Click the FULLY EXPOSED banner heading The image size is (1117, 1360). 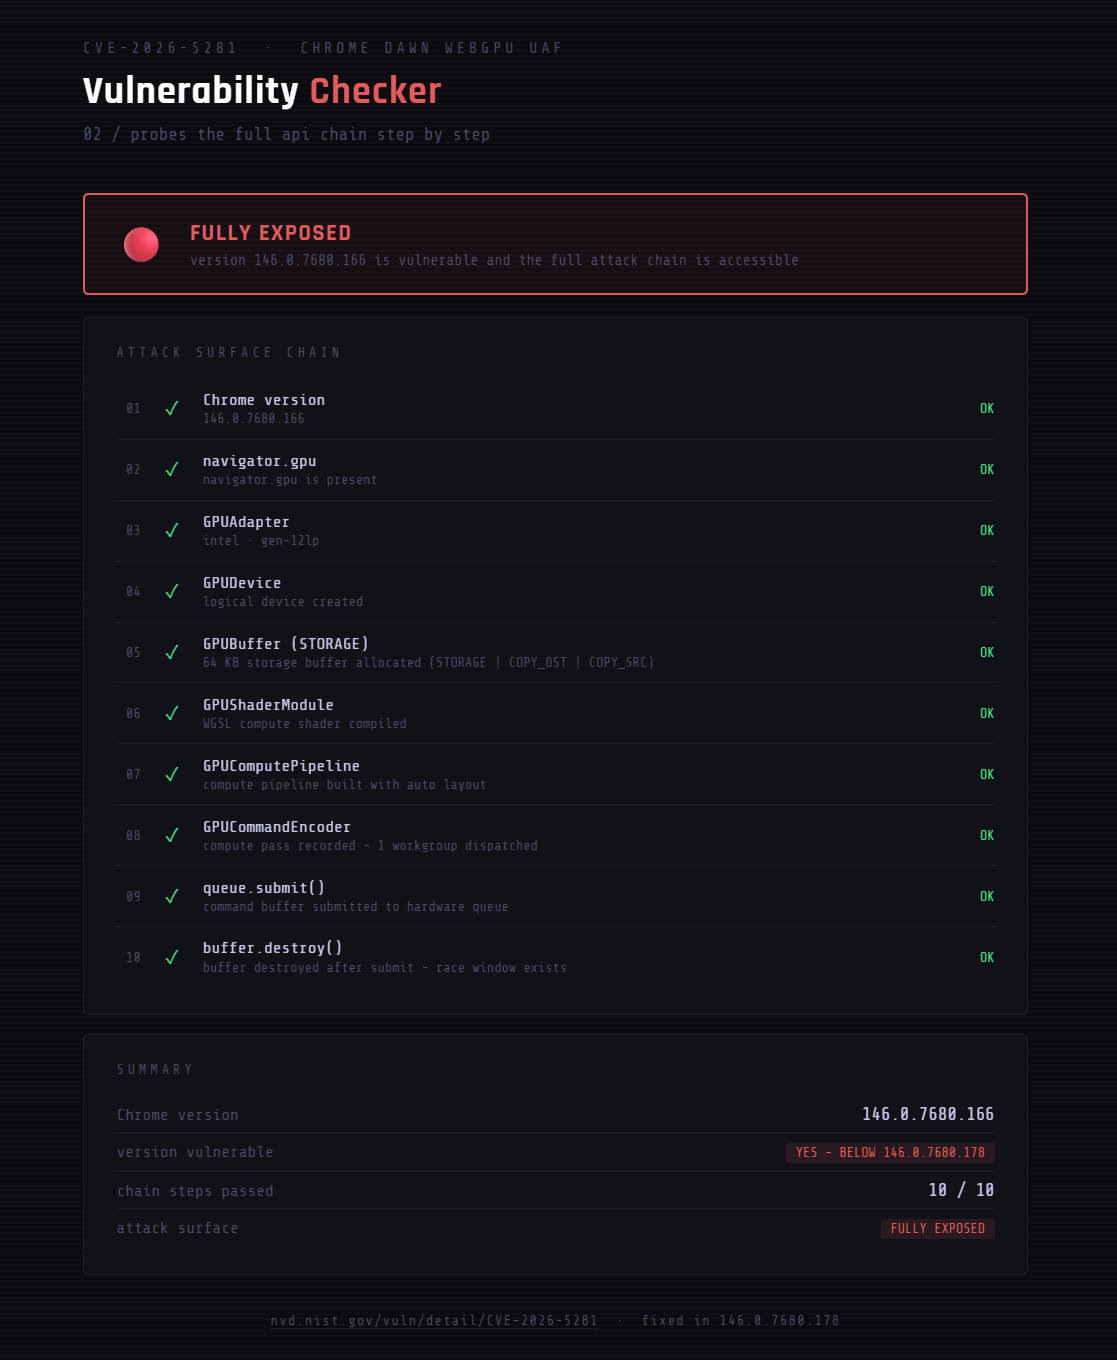[x=270, y=233]
